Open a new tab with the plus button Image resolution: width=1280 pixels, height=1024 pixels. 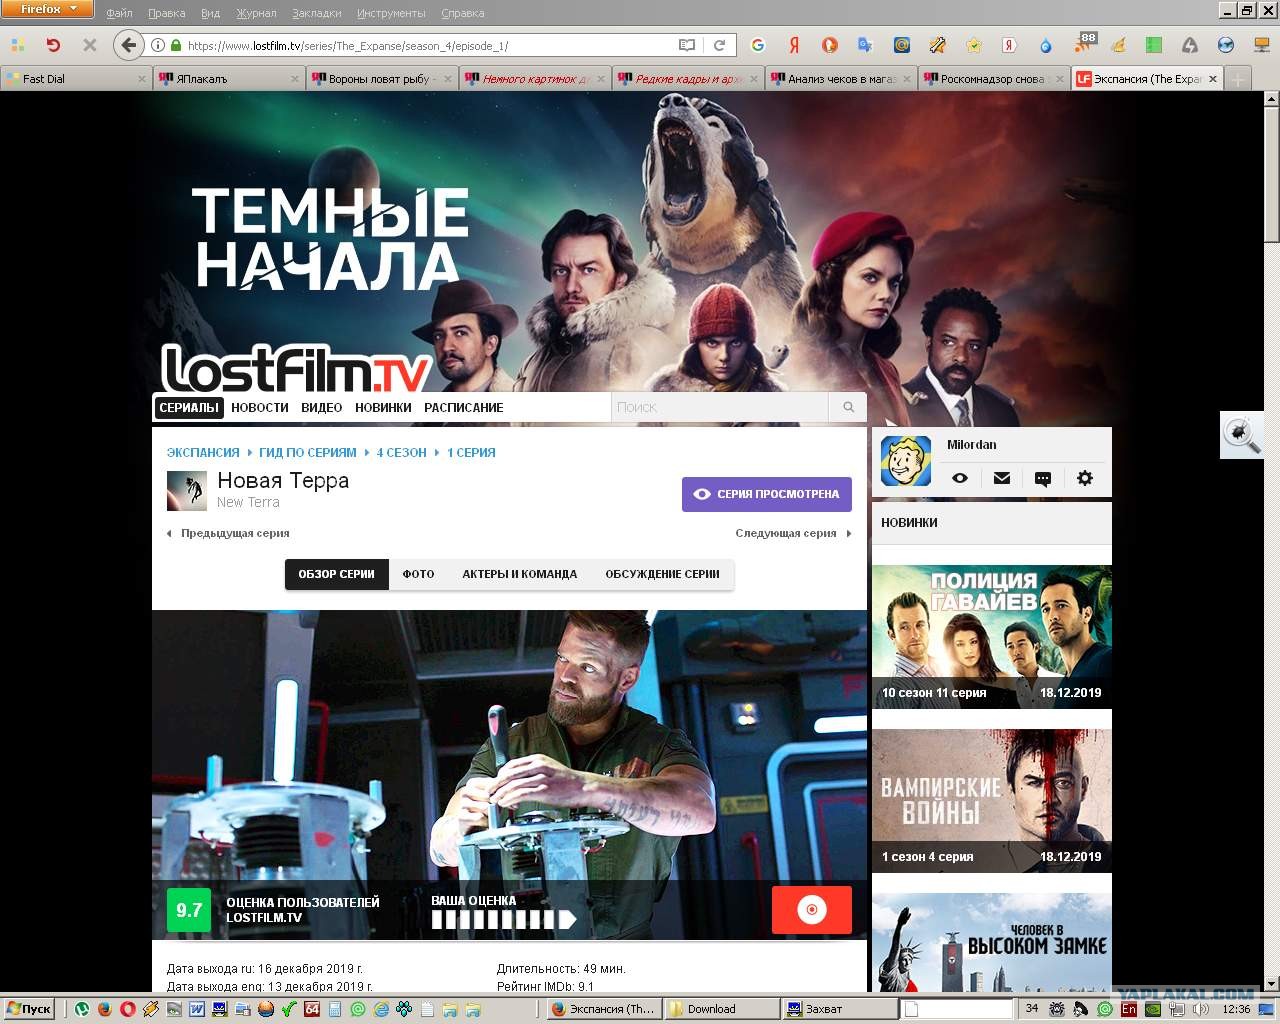(x=1238, y=79)
